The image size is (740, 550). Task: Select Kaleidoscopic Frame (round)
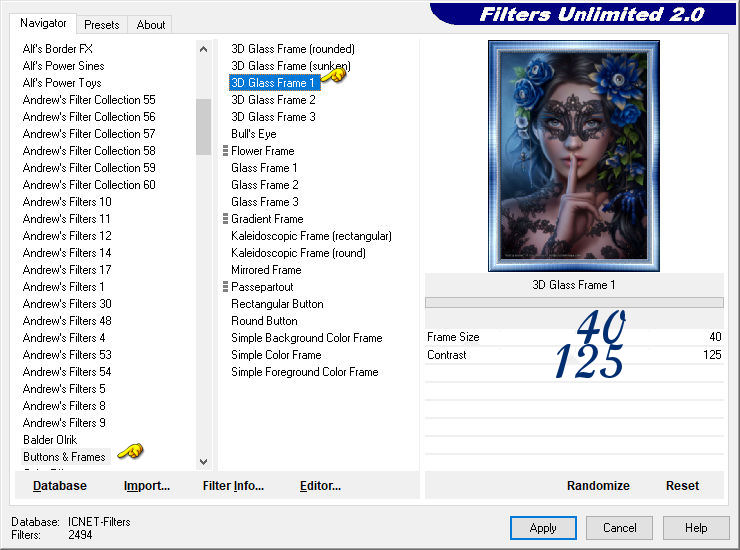[x=298, y=253]
